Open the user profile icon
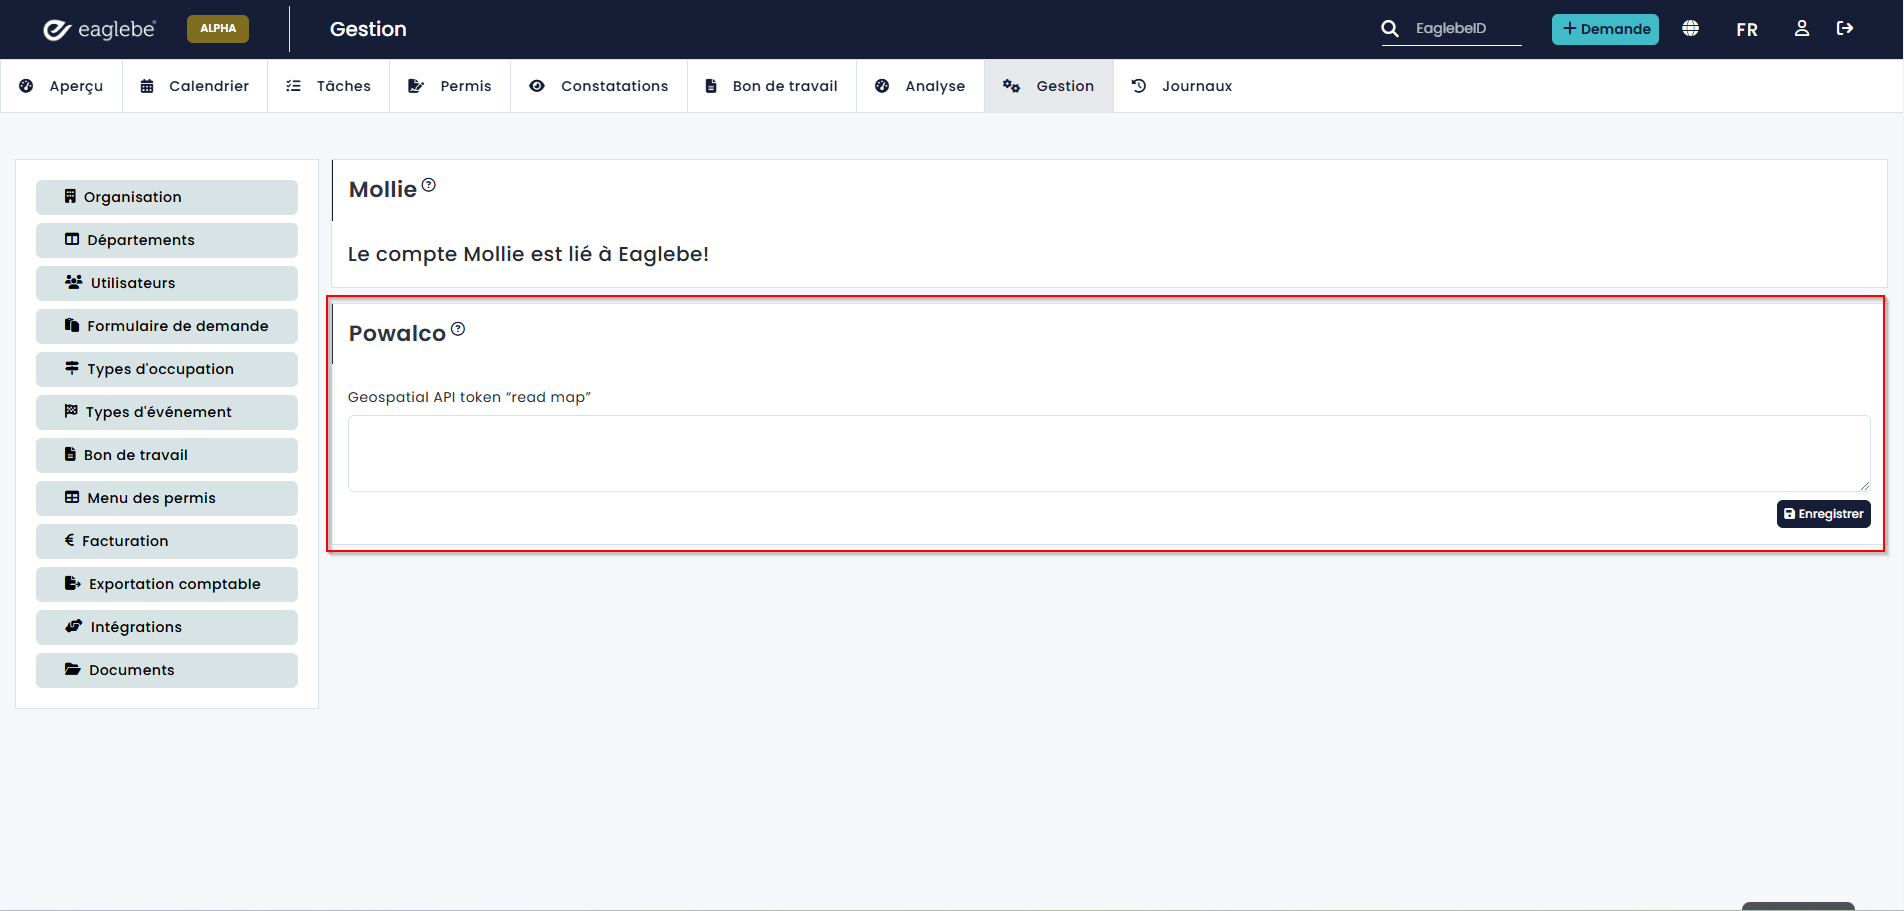Image resolution: width=1904 pixels, height=911 pixels. [x=1802, y=29]
